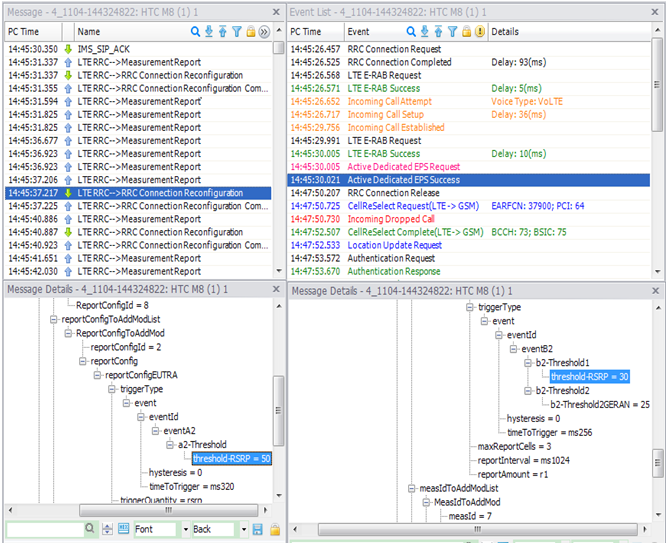
Task: Click the search icon in Message panel header
Action: (x=197, y=32)
